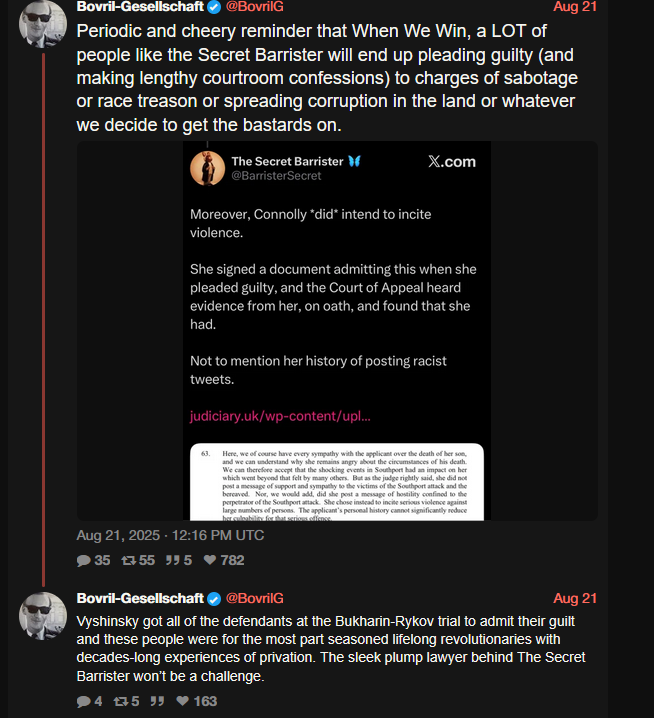This screenshot has height=718, width=654.
Task: Click the verified badge beside the top Bovril-Gesellschaft name
Action: point(214,7)
